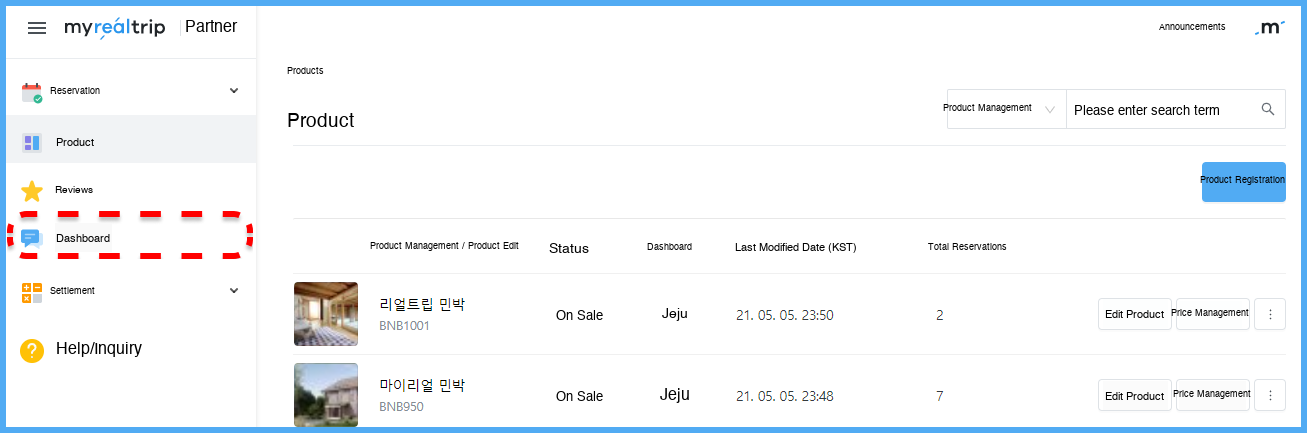
Task: Expand the Settlement menu chevron
Action: click(x=234, y=291)
